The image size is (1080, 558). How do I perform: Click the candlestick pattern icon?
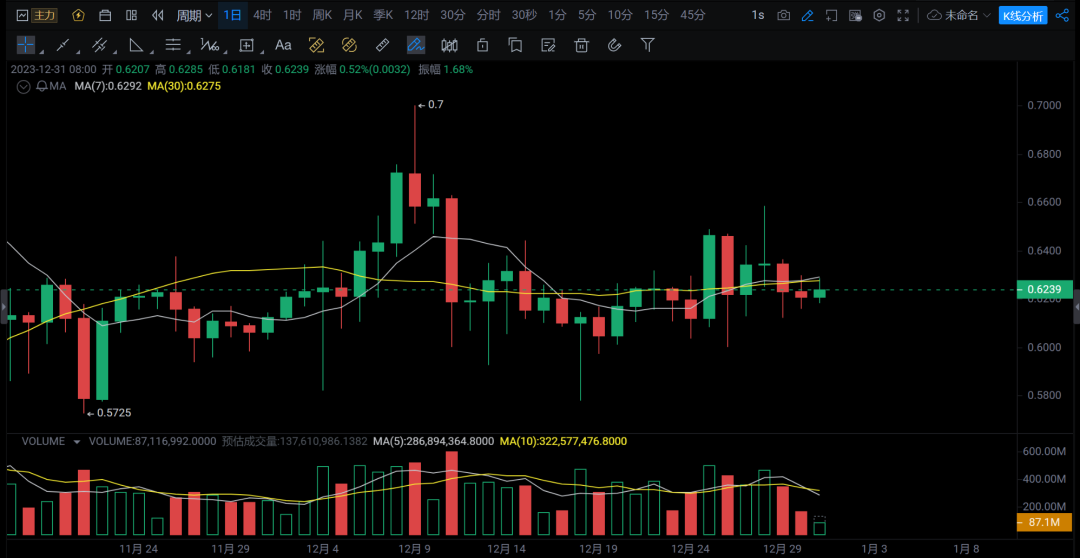(450, 45)
